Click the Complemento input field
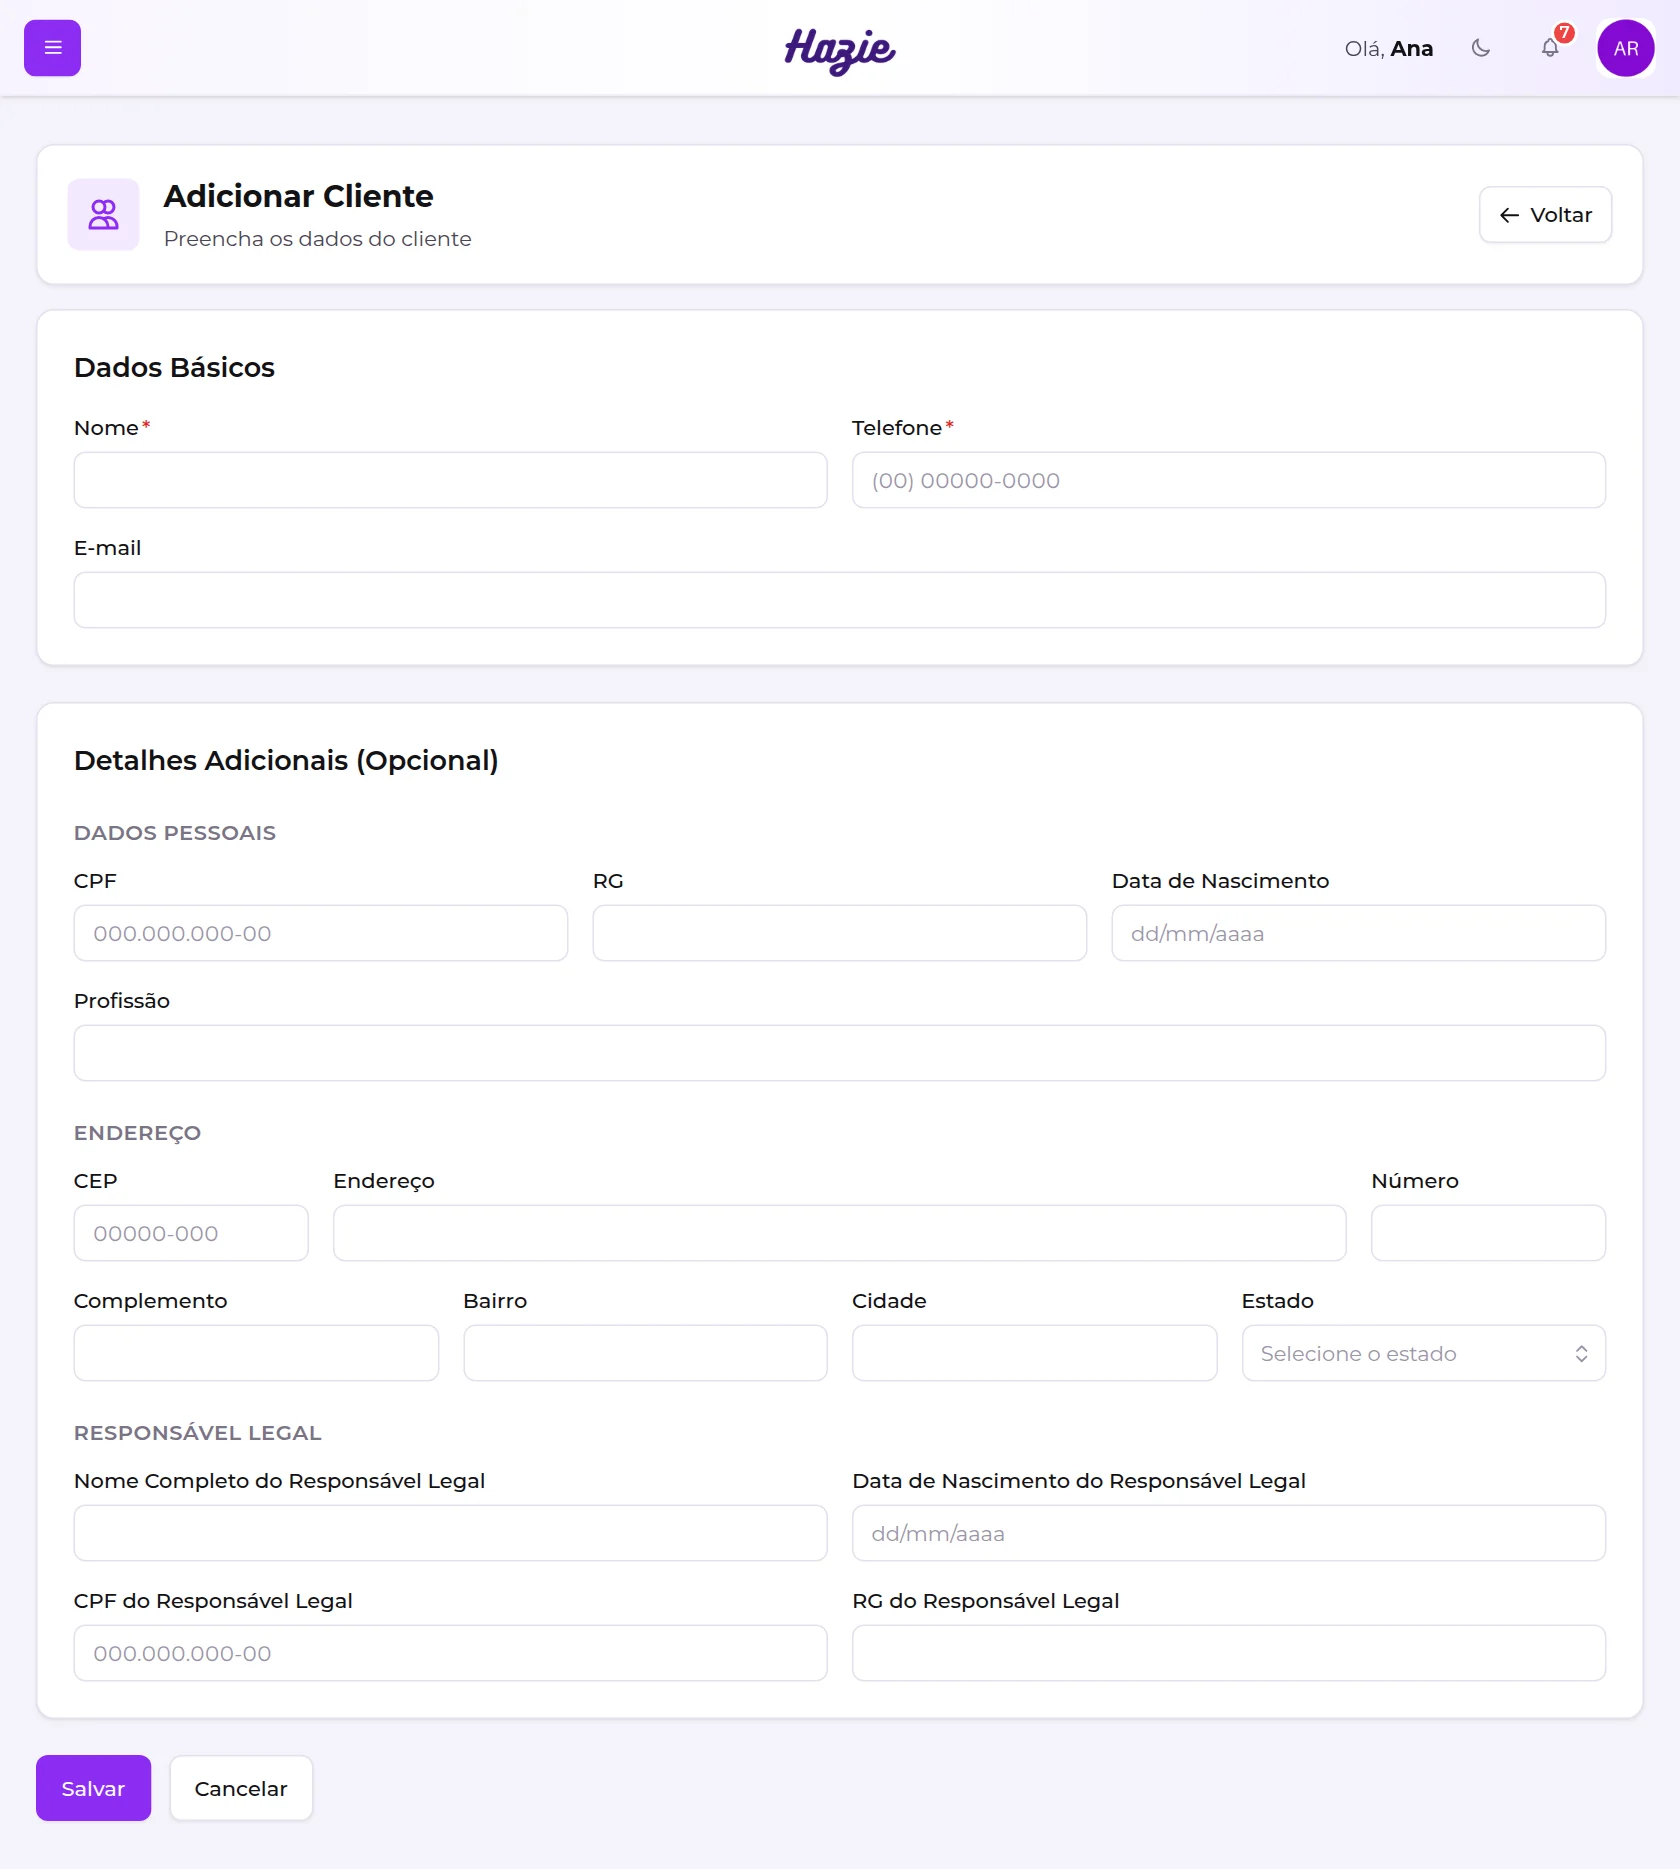 [x=256, y=1353]
